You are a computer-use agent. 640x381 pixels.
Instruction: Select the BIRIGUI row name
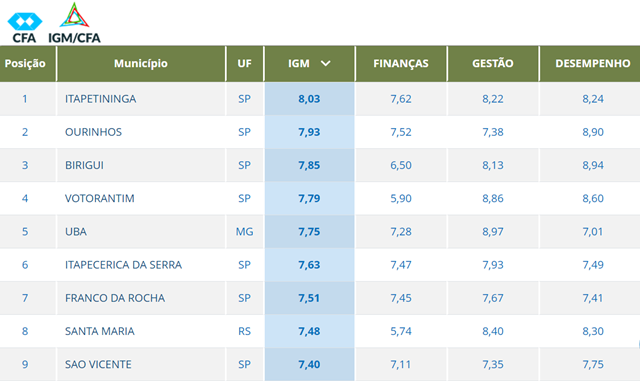[x=84, y=165]
